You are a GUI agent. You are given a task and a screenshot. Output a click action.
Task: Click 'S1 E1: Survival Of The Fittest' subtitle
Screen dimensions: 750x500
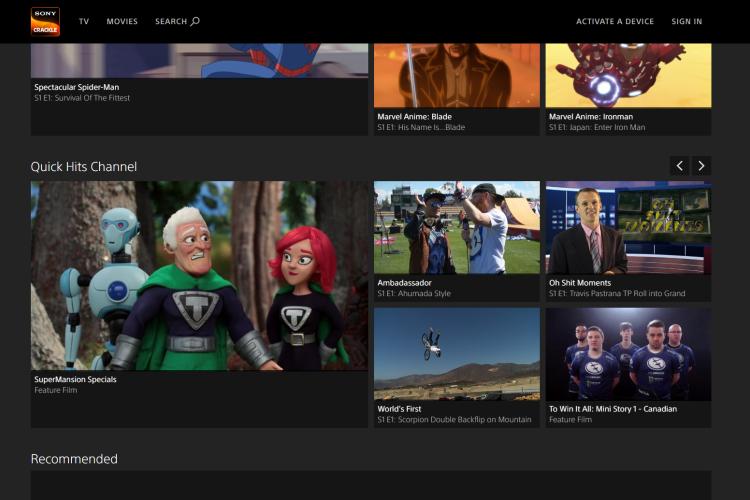click(x=82, y=98)
